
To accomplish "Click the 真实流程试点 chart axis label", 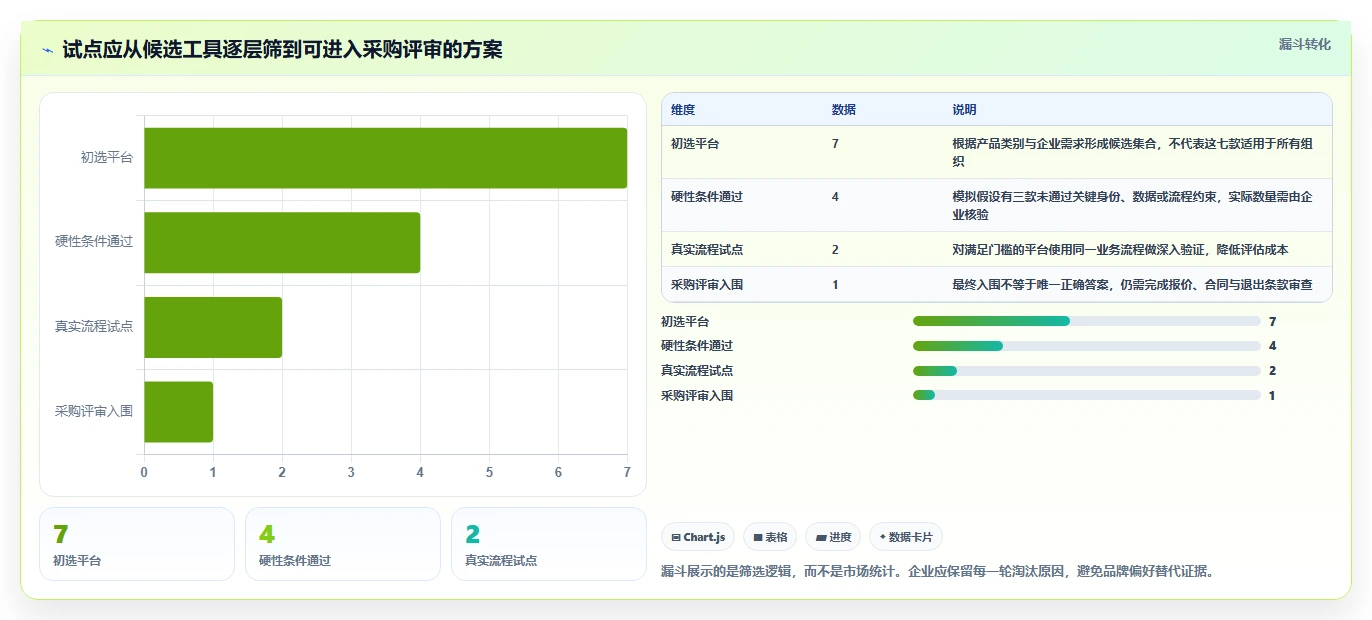I will point(94,327).
